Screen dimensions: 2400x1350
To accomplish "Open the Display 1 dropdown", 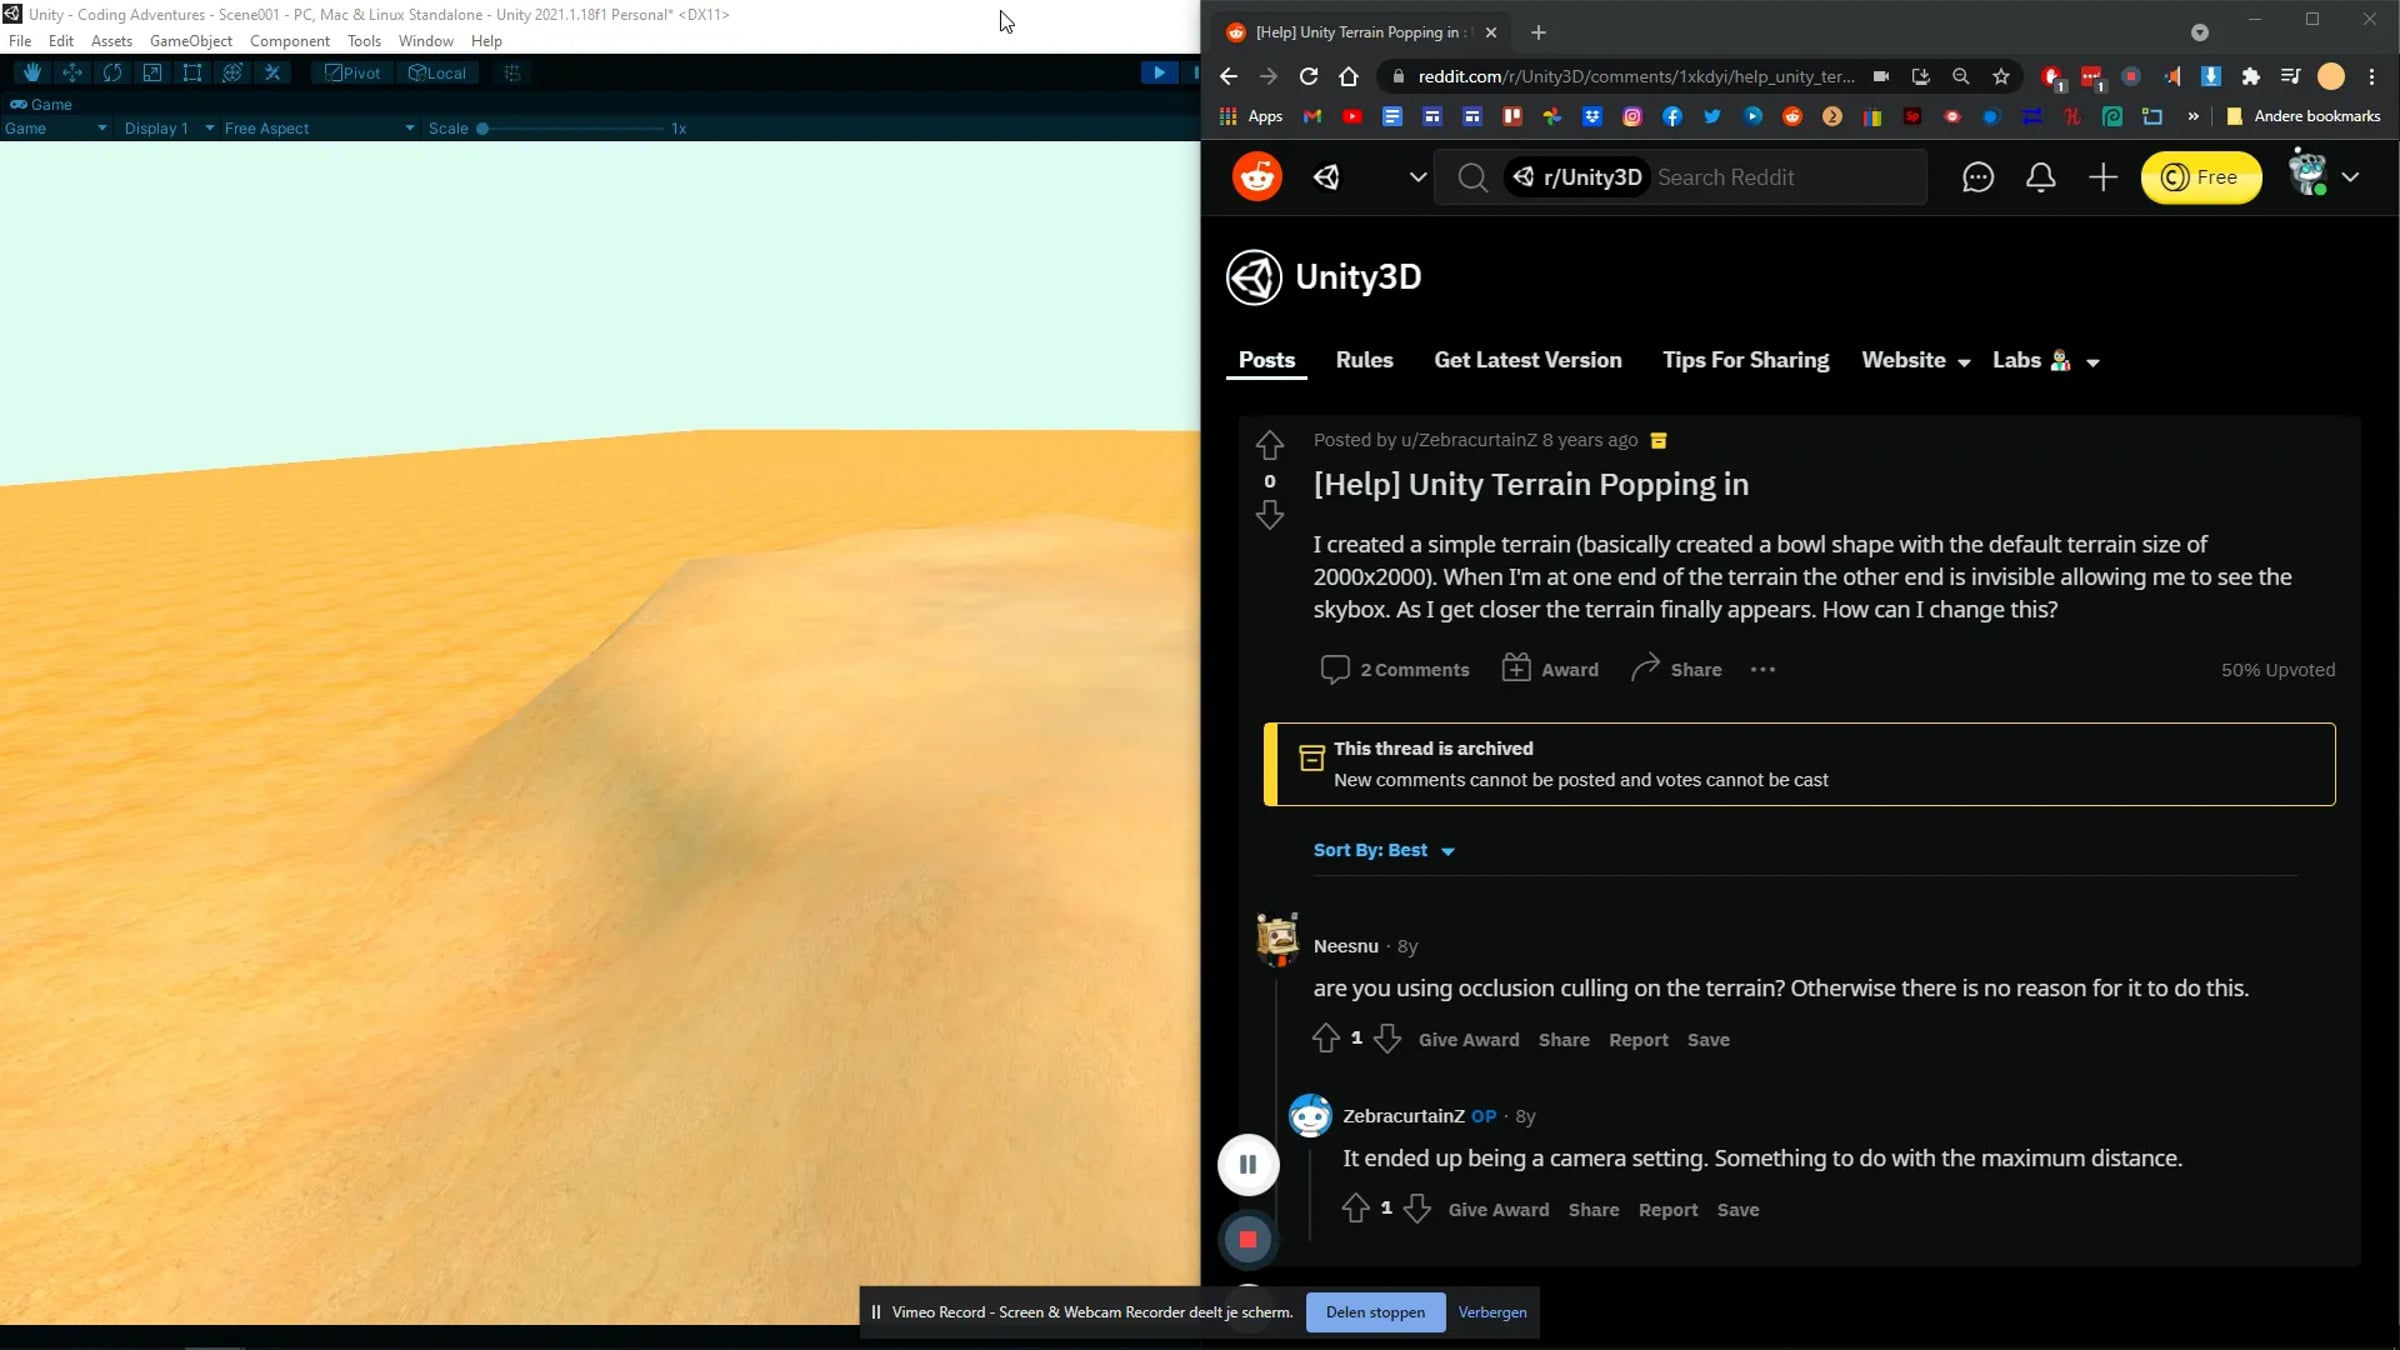I will point(169,128).
